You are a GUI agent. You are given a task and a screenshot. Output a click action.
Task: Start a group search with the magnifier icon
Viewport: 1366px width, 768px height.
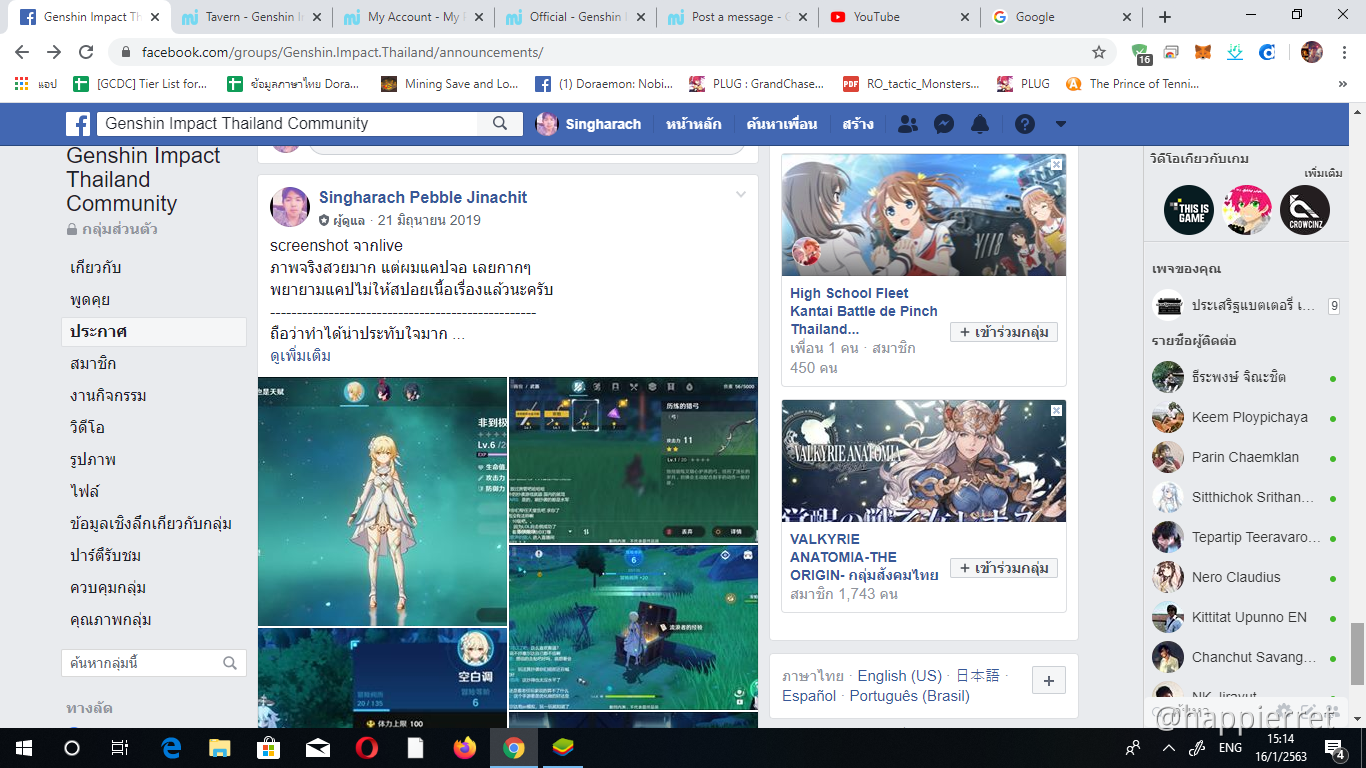pyautogui.click(x=498, y=123)
